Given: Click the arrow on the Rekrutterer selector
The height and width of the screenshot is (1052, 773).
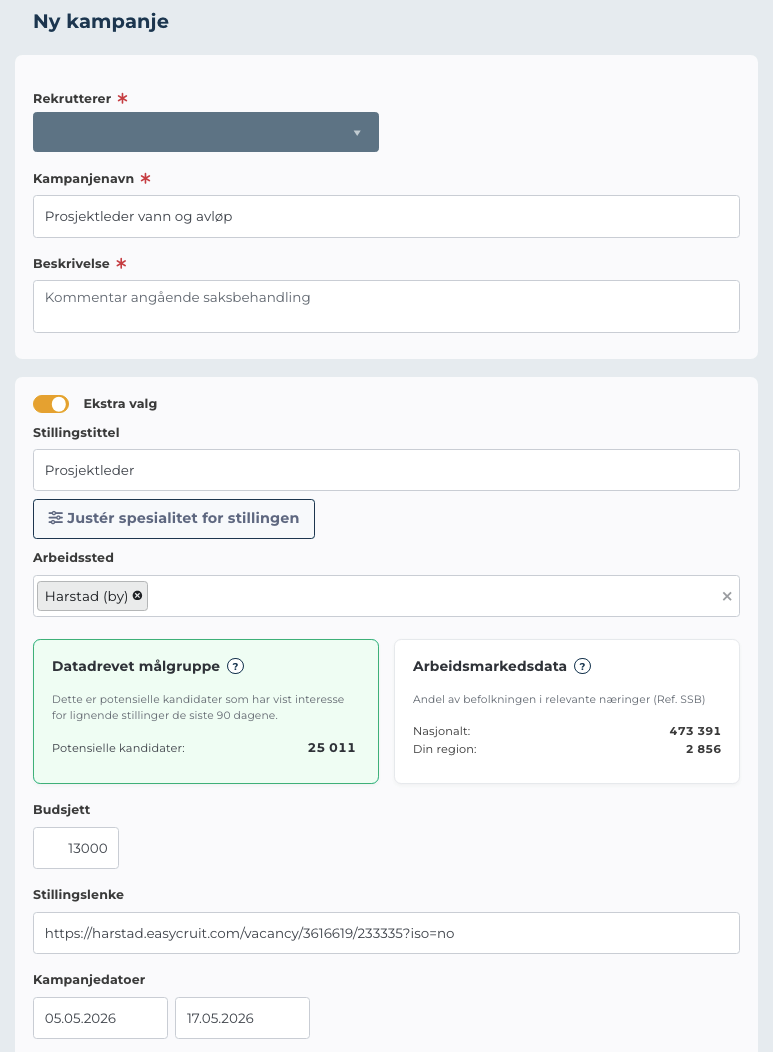Looking at the screenshot, I should click(x=357, y=132).
